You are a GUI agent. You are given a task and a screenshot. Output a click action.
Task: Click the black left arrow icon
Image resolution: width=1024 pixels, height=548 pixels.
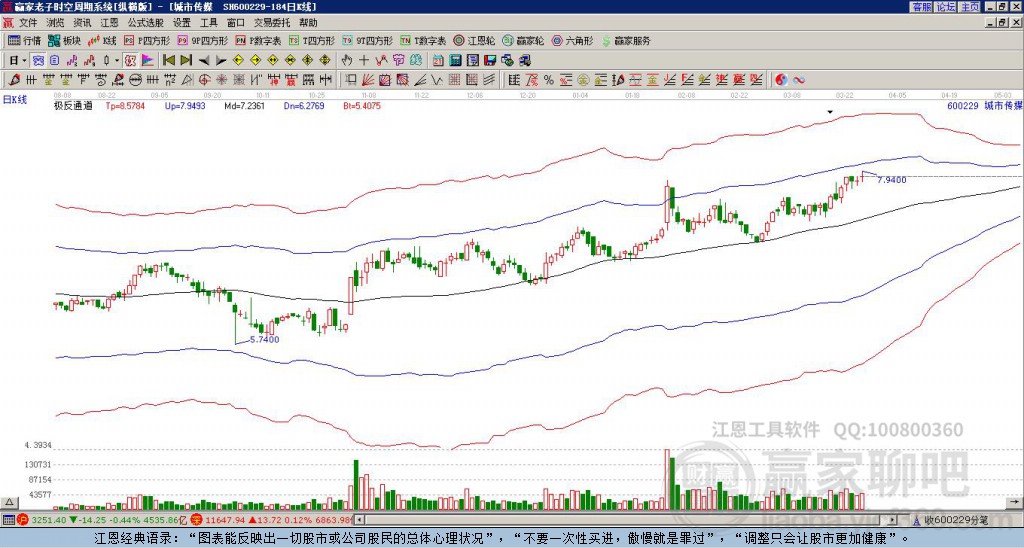pos(204,60)
